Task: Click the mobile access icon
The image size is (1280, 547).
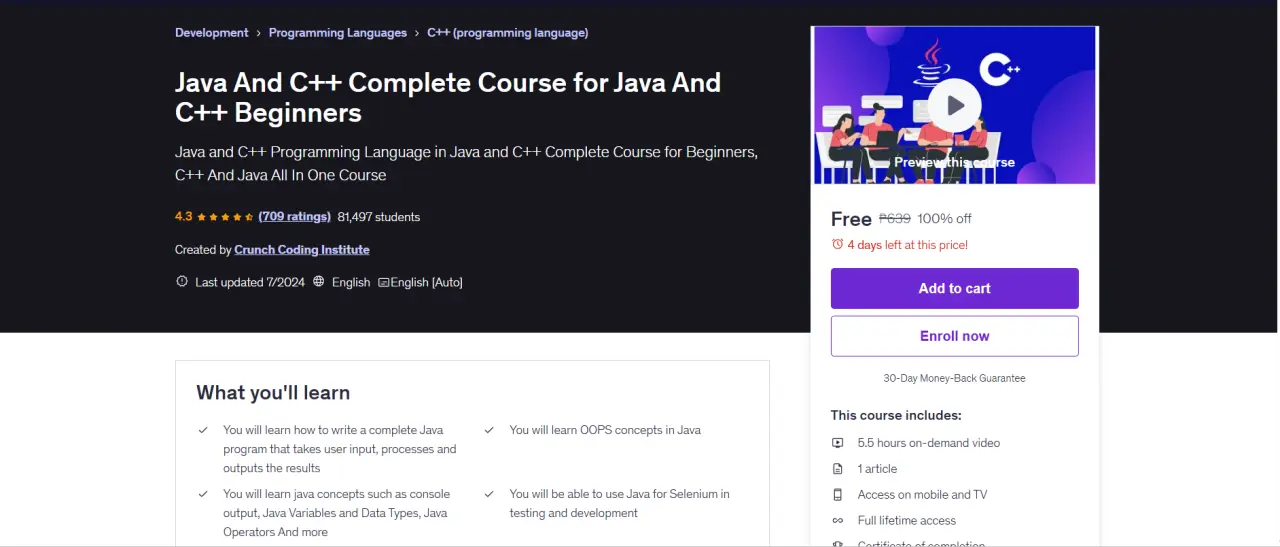Action: [x=838, y=495]
